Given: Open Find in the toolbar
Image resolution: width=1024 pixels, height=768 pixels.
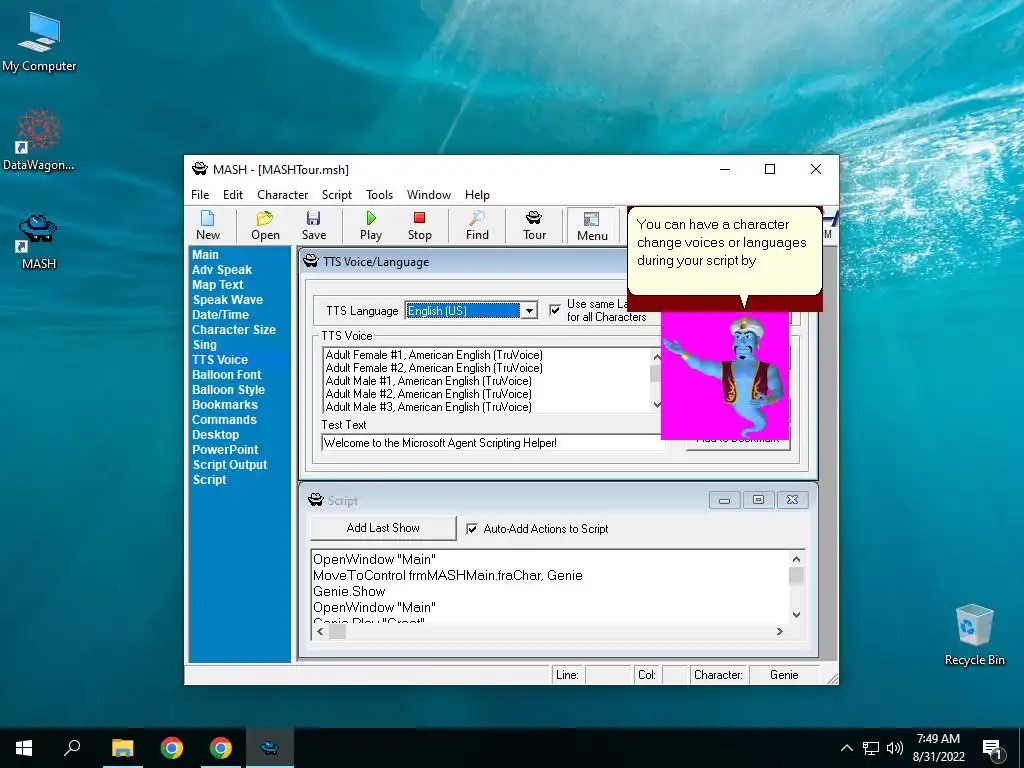Looking at the screenshot, I should click(477, 225).
